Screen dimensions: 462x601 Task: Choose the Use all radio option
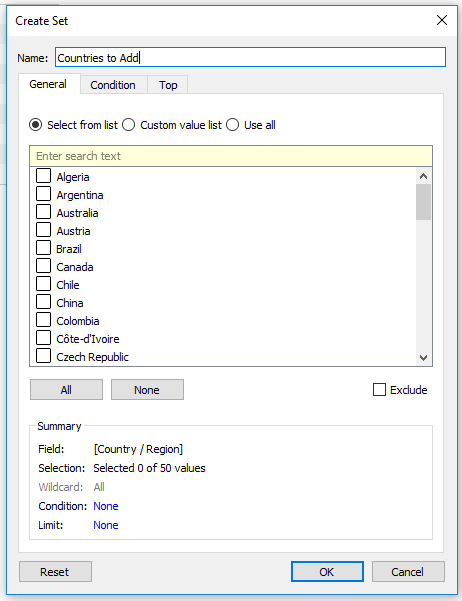click(232, 125)
